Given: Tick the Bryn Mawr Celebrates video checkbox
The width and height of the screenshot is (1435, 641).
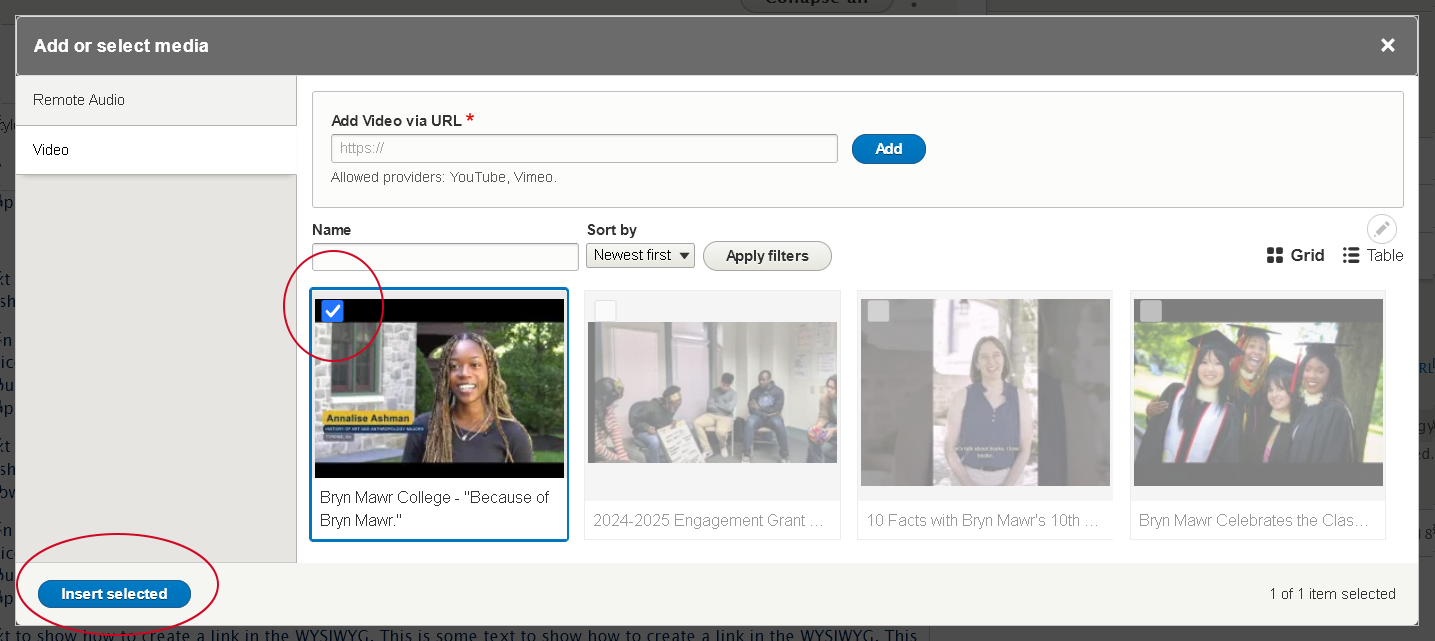Looking at the screenshot, I should tap(1151, 311).
